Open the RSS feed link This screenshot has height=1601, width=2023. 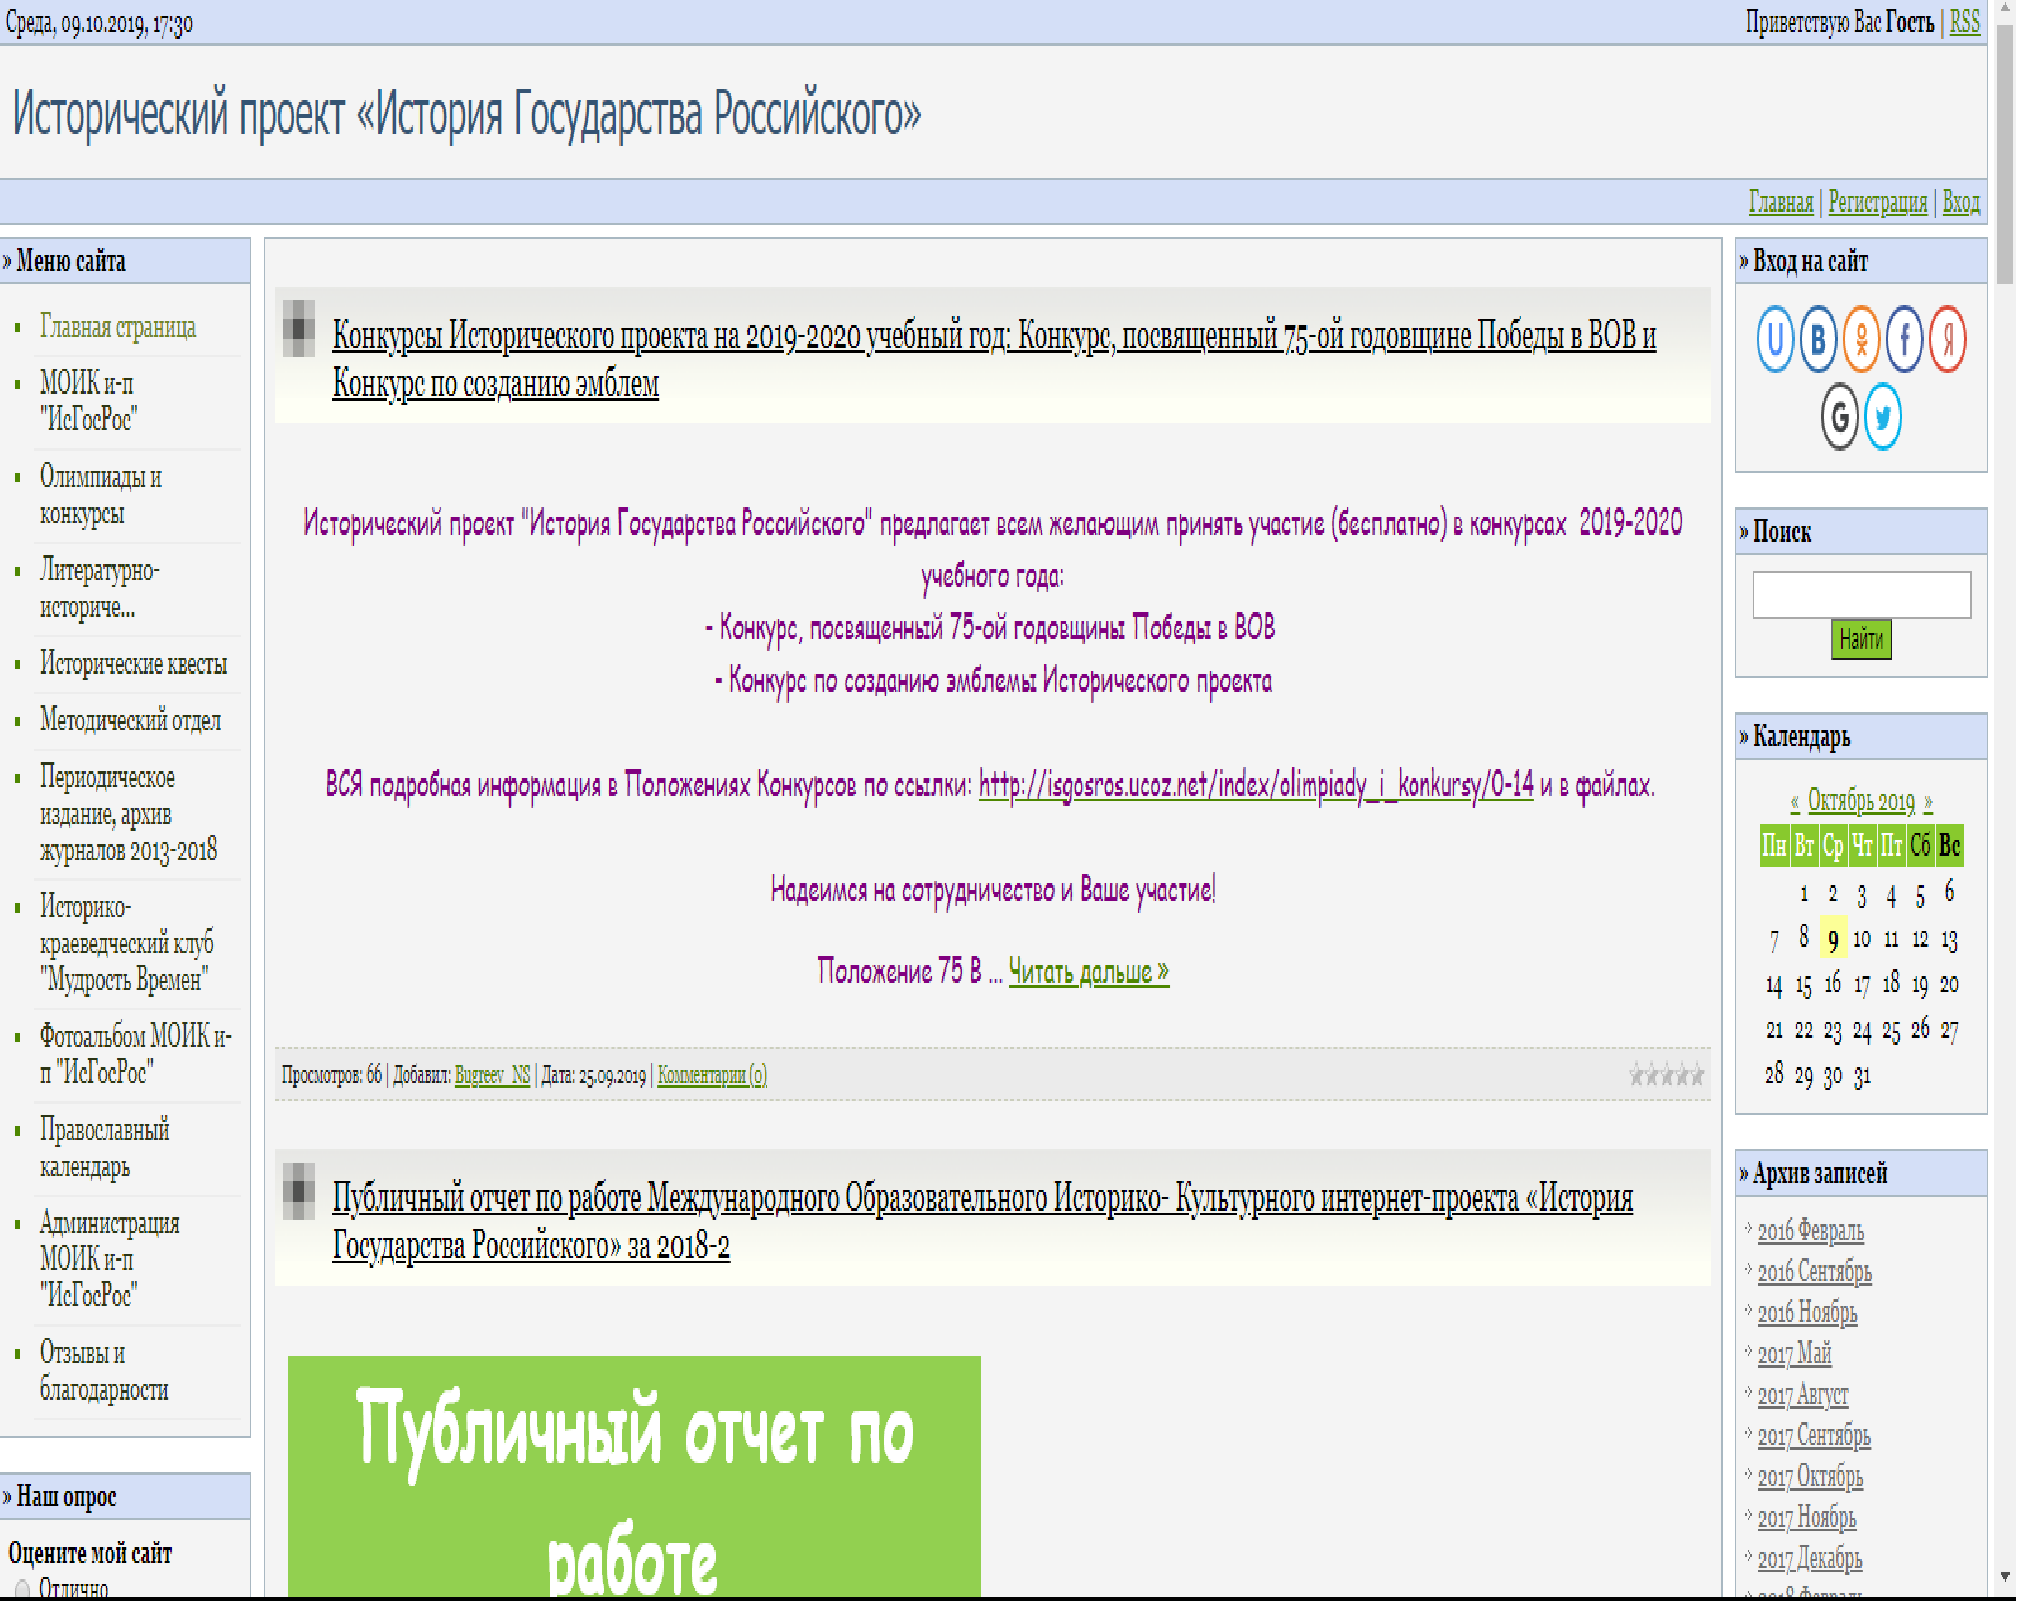pyautogui.click(x=1964, y=22)
